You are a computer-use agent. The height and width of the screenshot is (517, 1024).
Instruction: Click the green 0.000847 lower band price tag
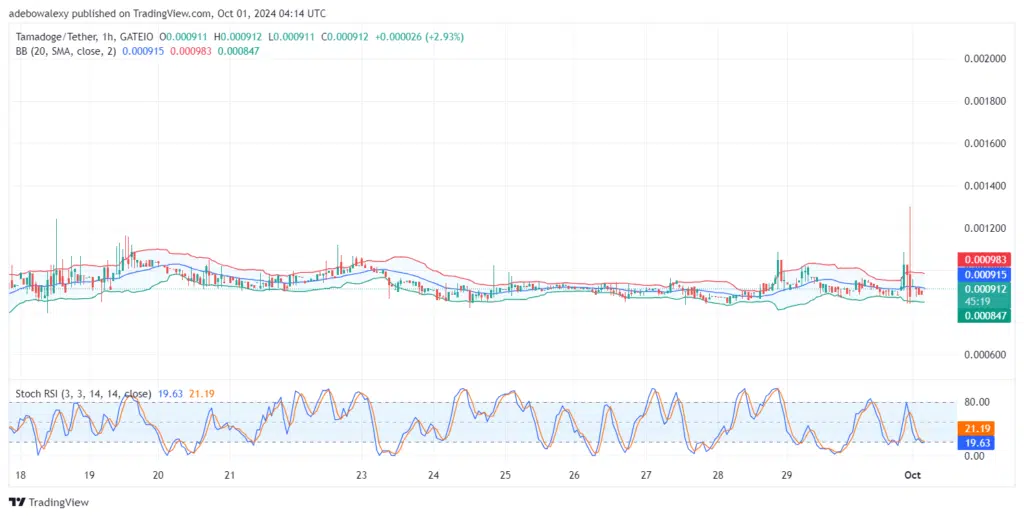981,315
